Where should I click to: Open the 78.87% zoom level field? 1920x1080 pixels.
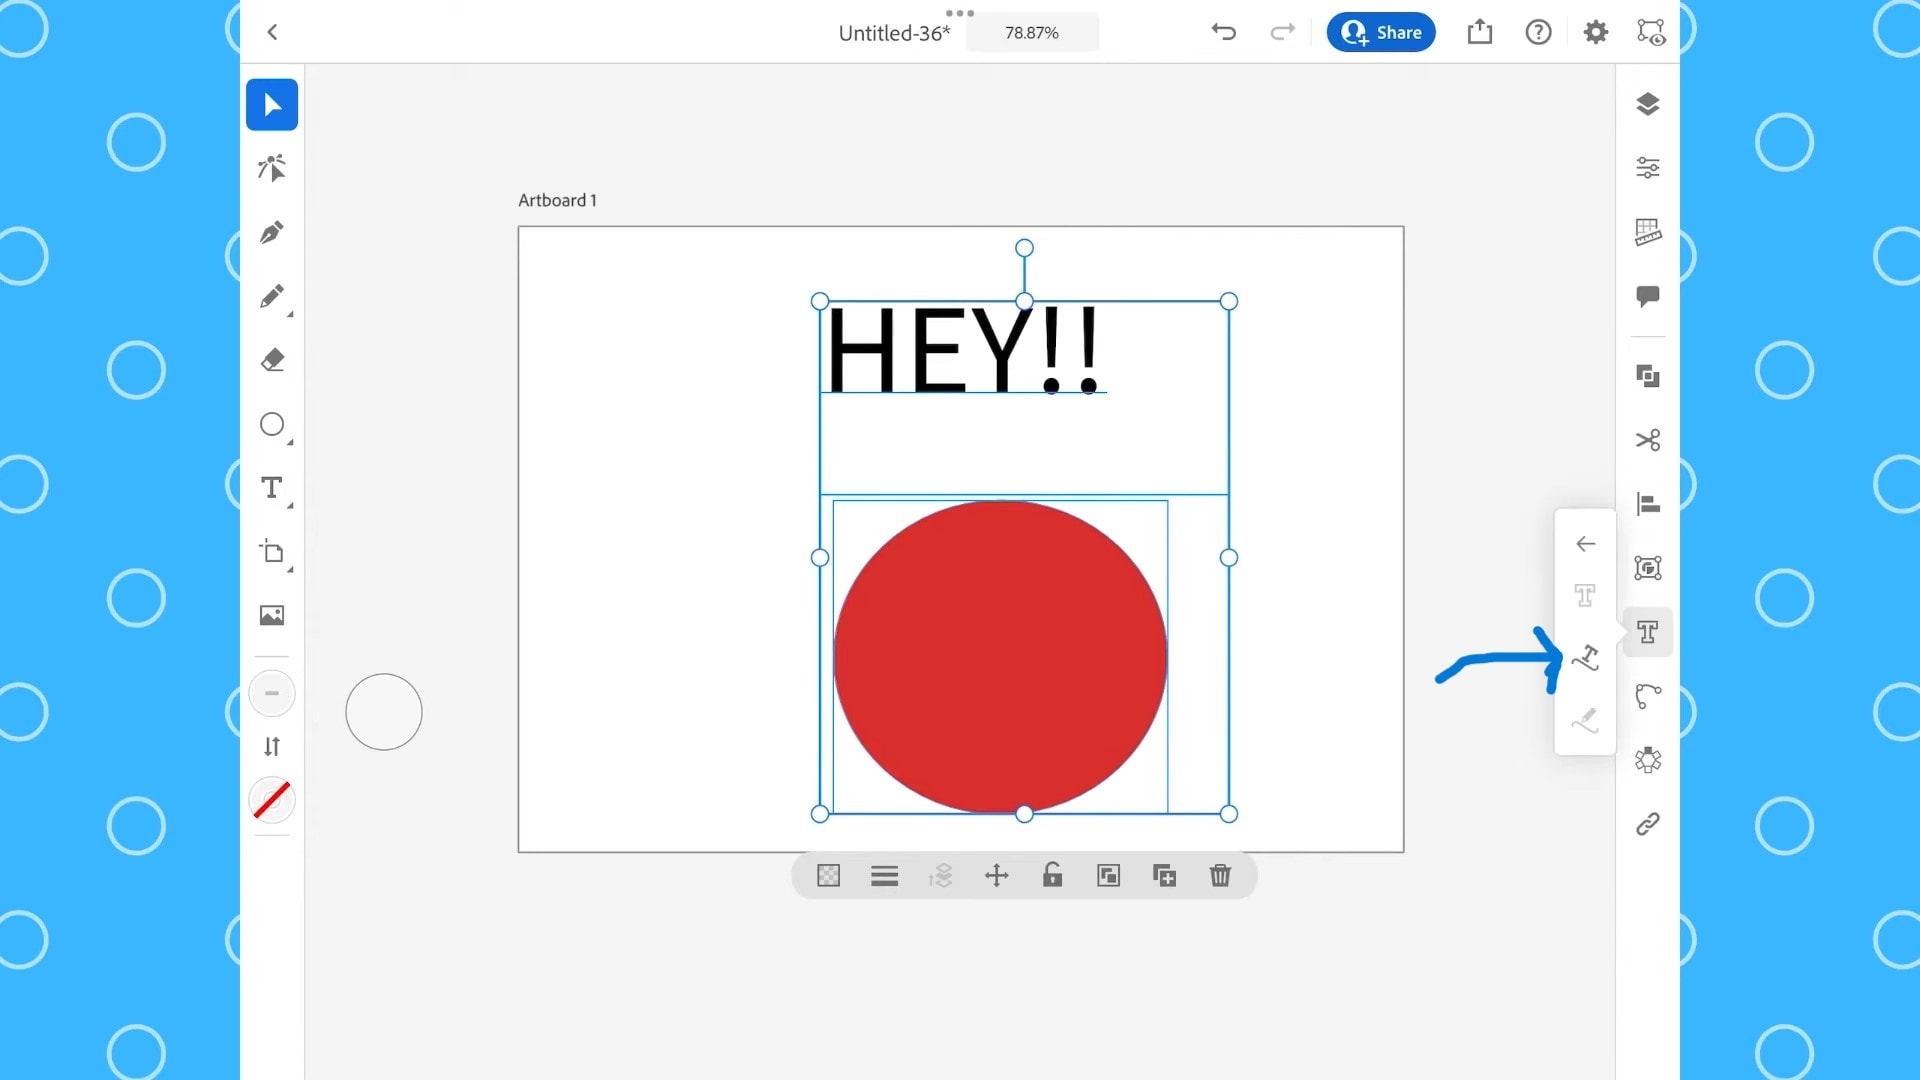pos(1032,33)
